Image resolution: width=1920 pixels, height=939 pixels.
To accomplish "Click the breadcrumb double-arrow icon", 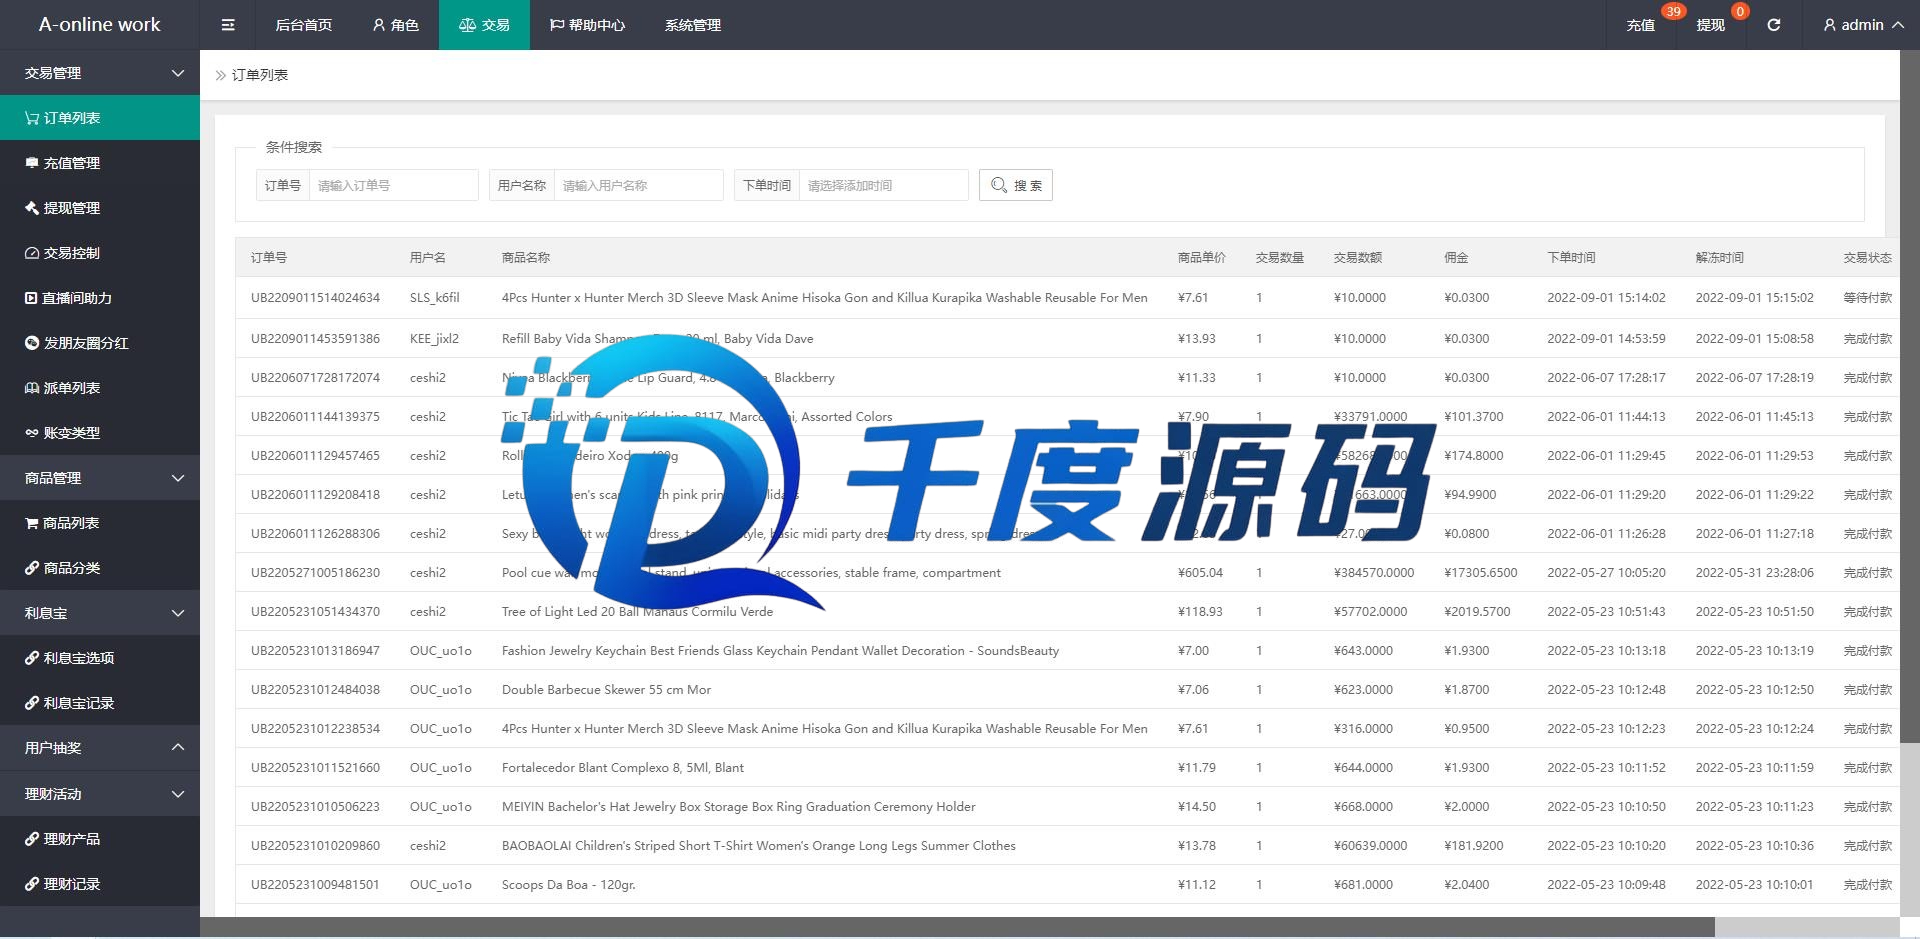I will (x=221, y=75).
